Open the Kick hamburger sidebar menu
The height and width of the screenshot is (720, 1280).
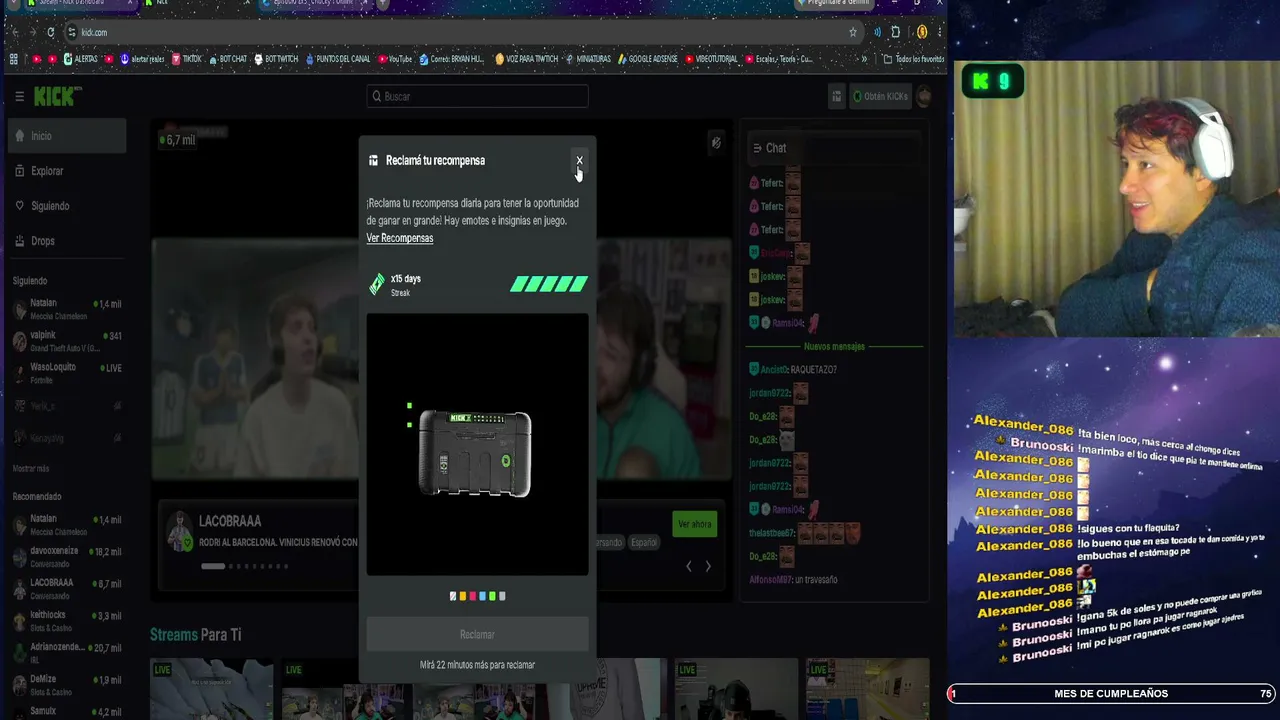pos(19,96)
